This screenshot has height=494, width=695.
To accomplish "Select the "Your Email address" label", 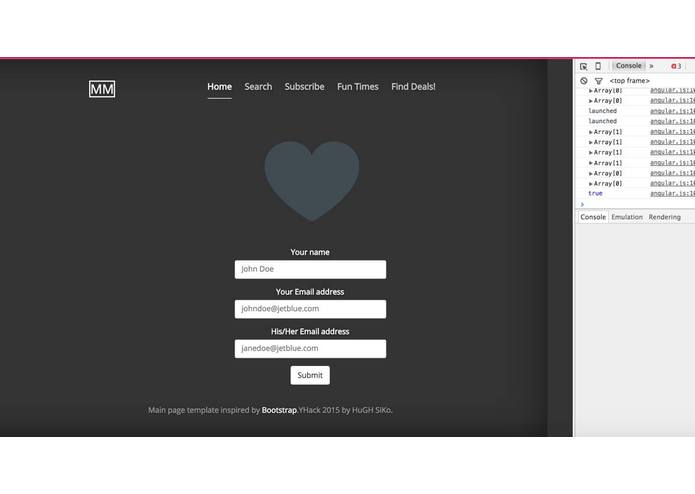I will [x=310, y=292].
